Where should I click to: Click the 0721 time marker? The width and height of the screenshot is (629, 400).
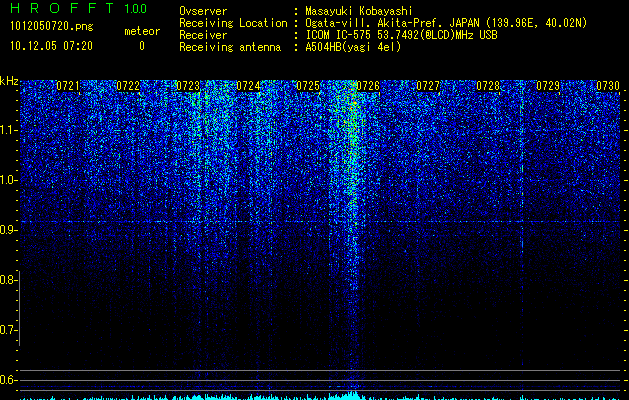pyautogui.click(x=68, y=86)
